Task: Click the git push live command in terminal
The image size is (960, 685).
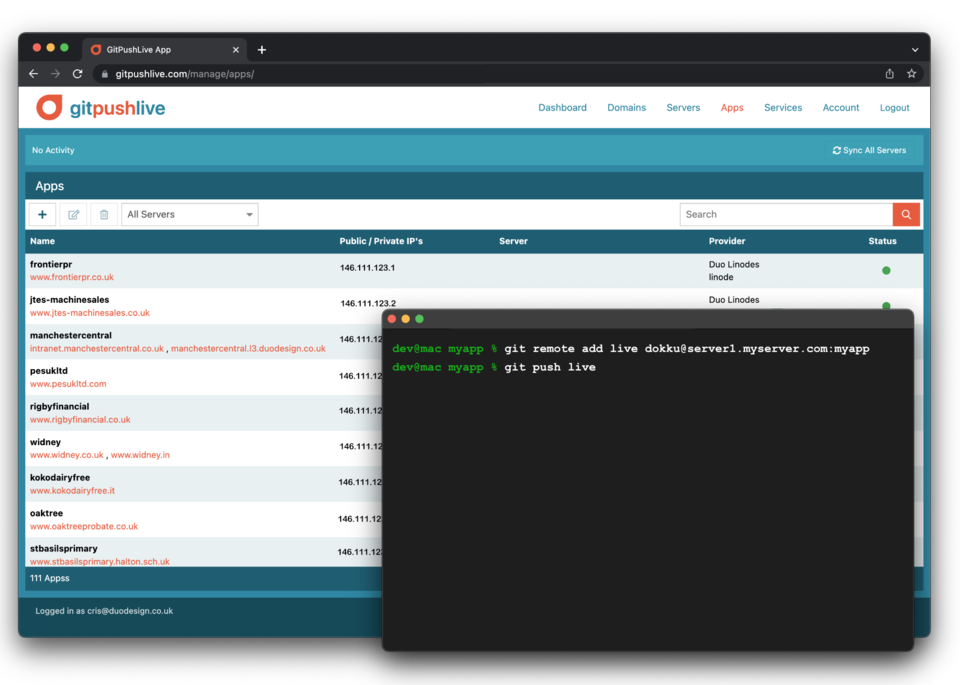Action: point(550,367)
